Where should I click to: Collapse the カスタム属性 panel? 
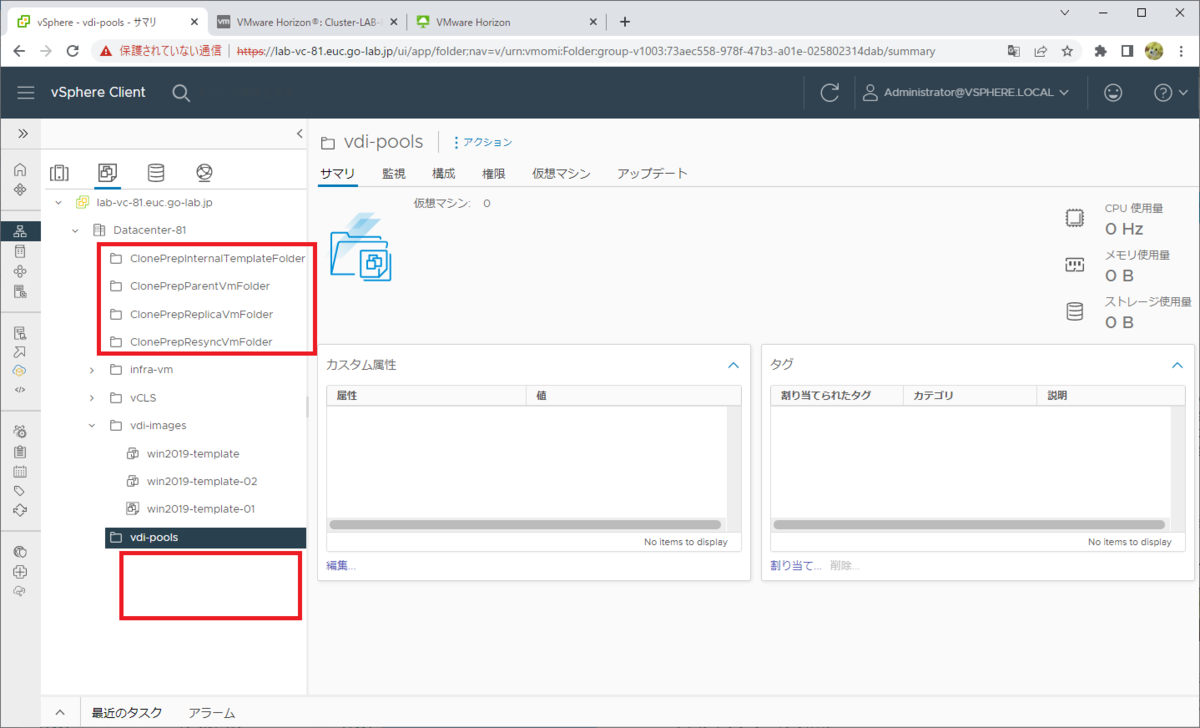click(733, 365)
